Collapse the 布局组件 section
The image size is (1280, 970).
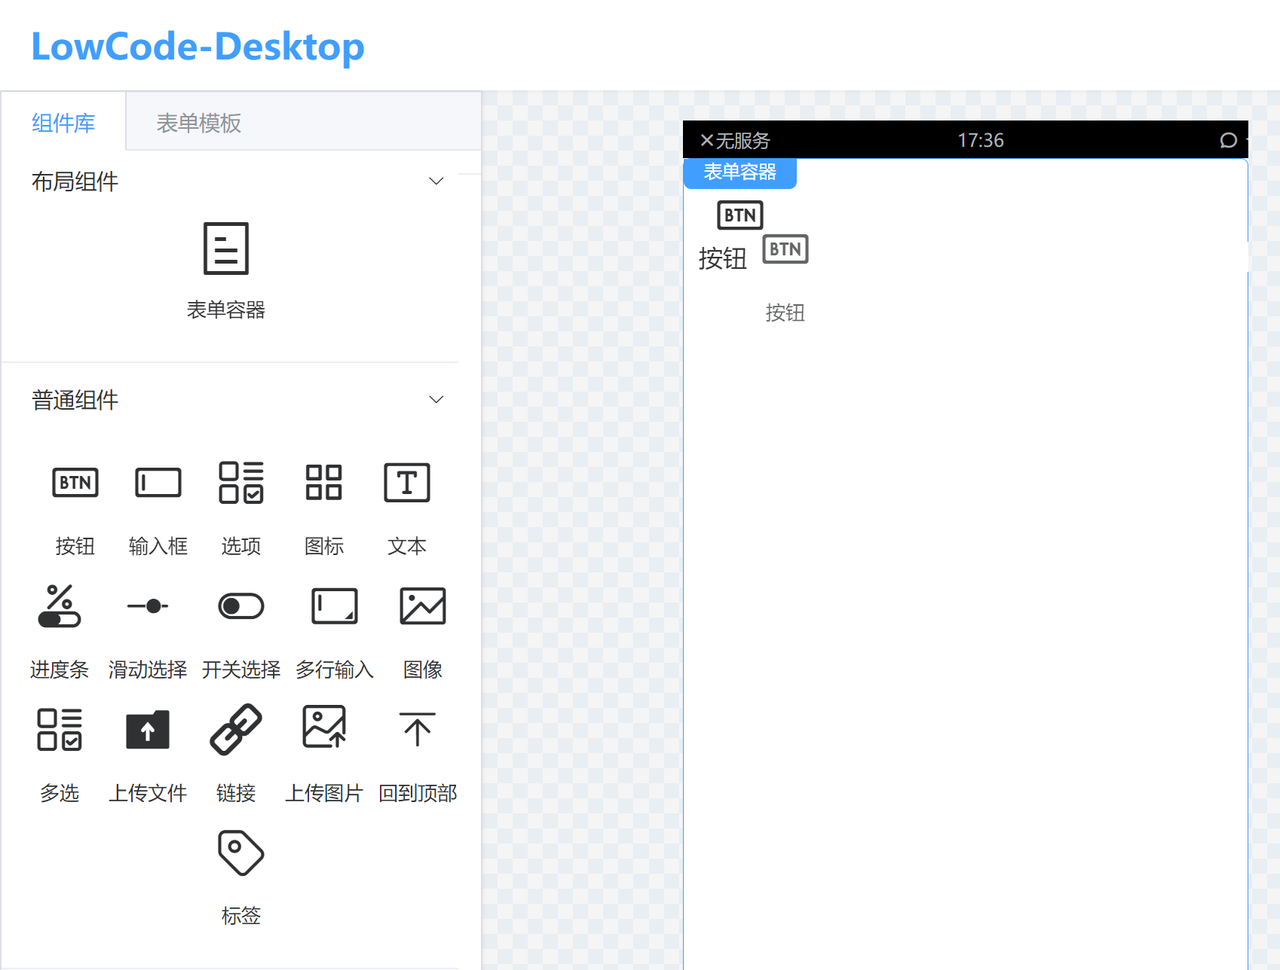(436, 181)
